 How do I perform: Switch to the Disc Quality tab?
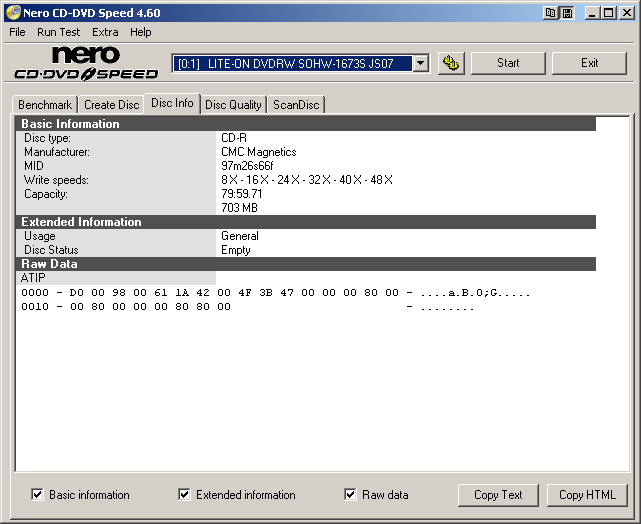coord(233,105)
